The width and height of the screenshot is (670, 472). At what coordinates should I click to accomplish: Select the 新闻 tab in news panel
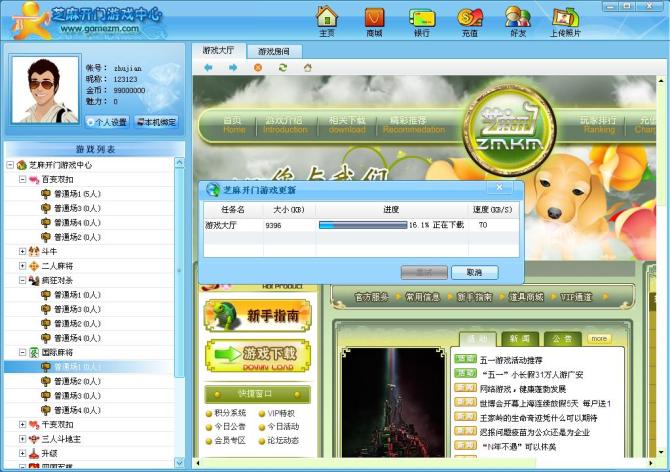517,339
